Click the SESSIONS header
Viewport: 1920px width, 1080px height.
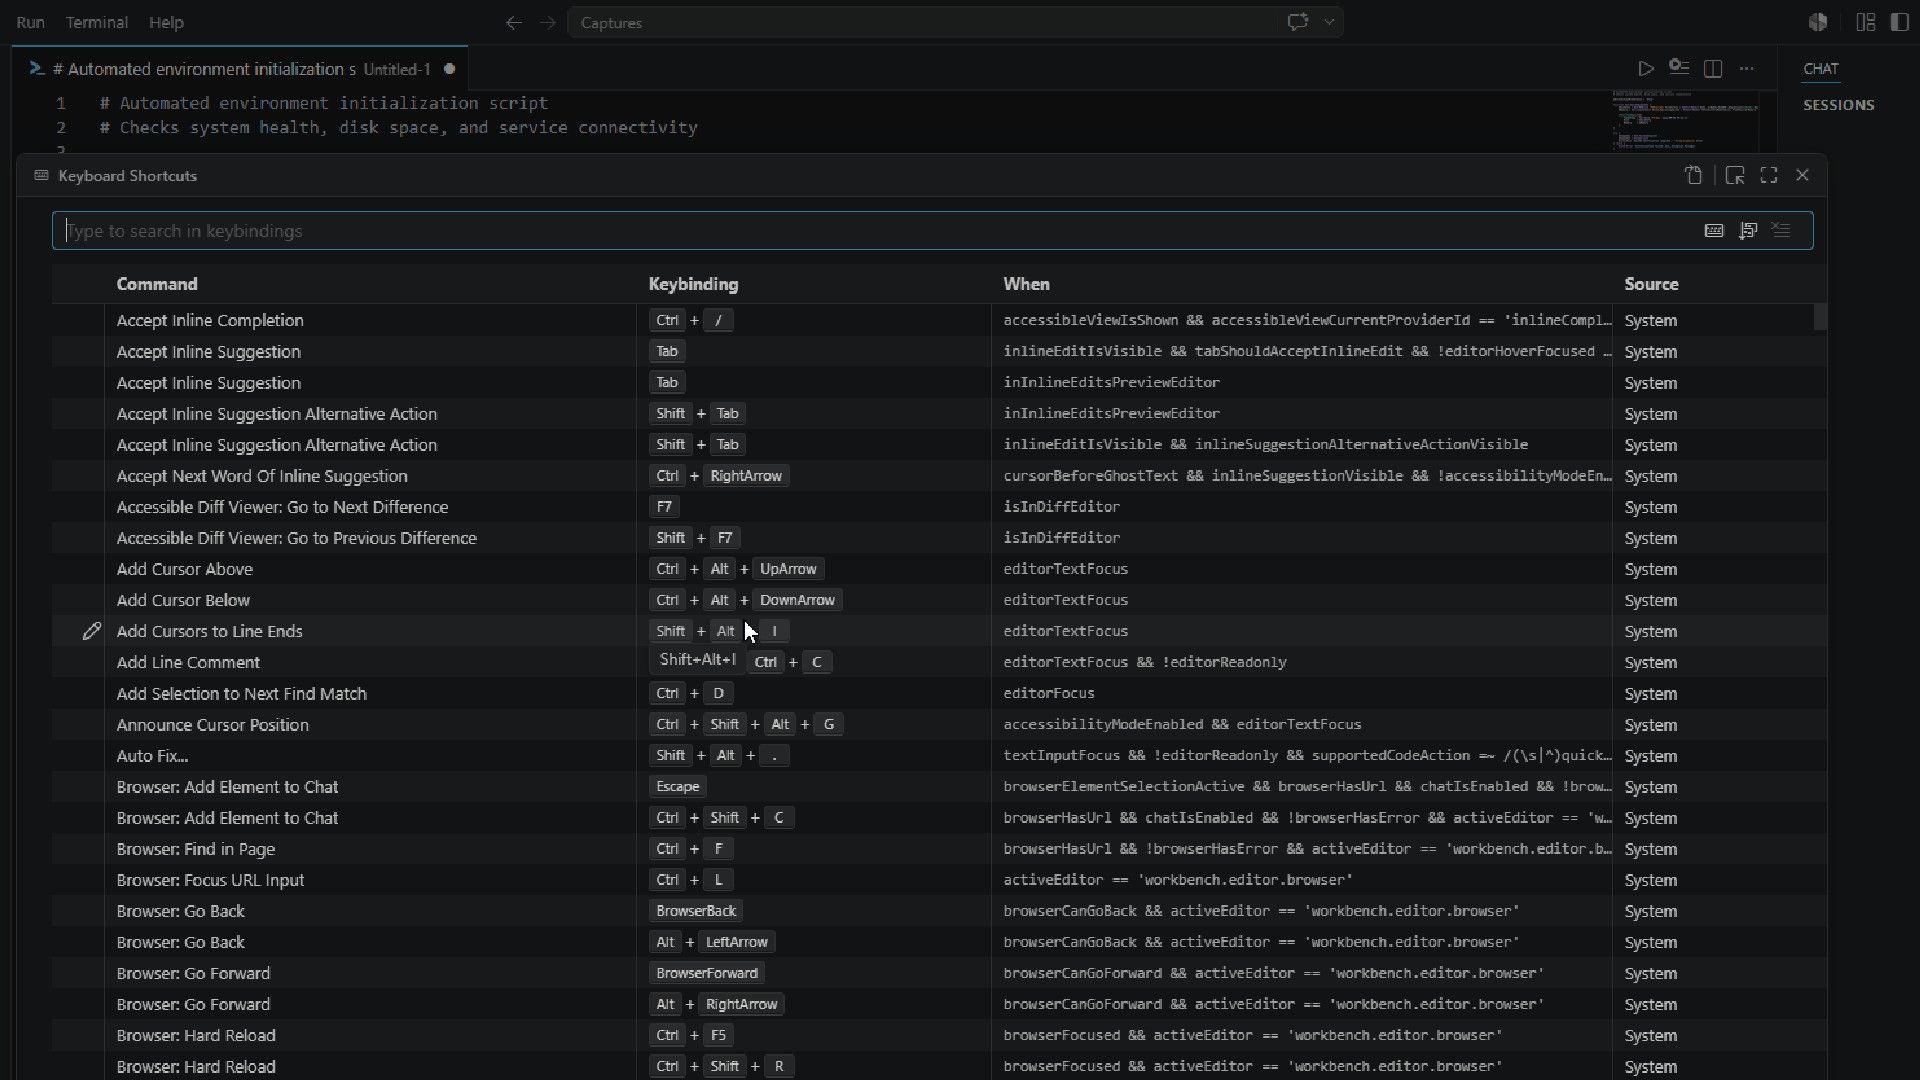click(1839, 105)
